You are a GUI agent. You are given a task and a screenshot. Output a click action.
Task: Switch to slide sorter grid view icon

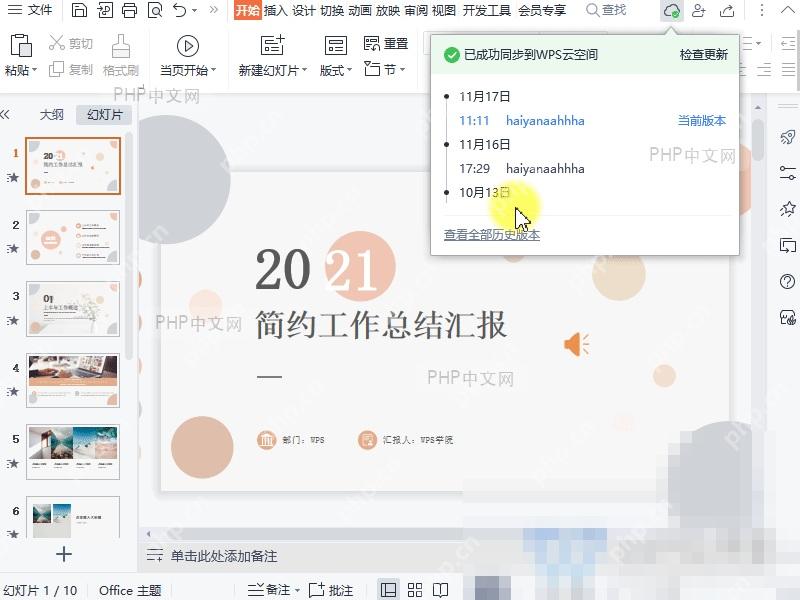[x=415, y=590]
